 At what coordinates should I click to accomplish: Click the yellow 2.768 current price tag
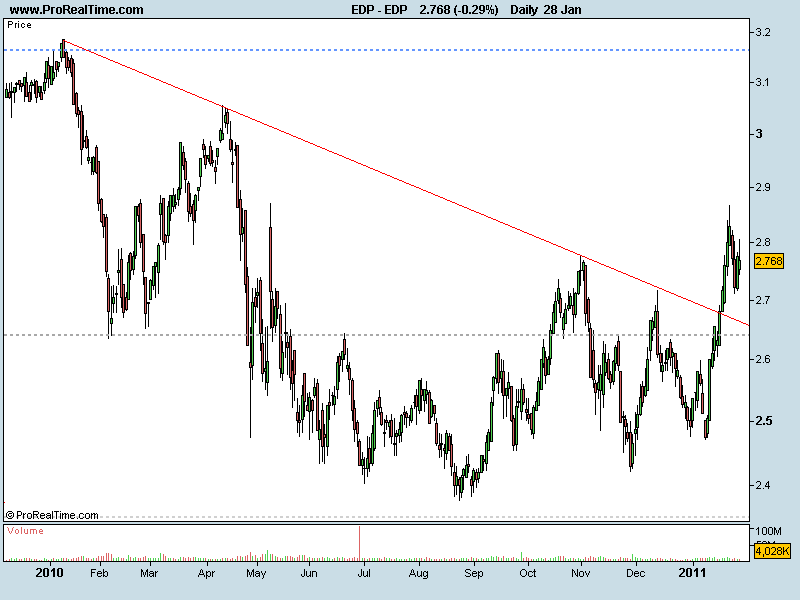[x=768, y=261]
